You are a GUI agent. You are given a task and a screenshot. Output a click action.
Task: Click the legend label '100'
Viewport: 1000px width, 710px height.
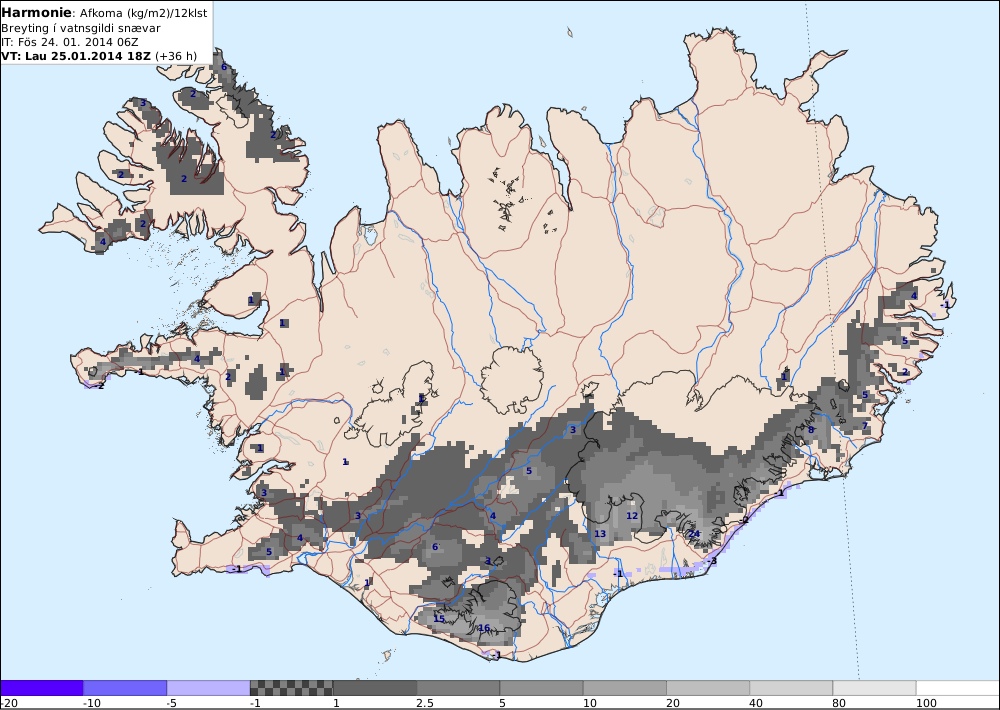926,703
